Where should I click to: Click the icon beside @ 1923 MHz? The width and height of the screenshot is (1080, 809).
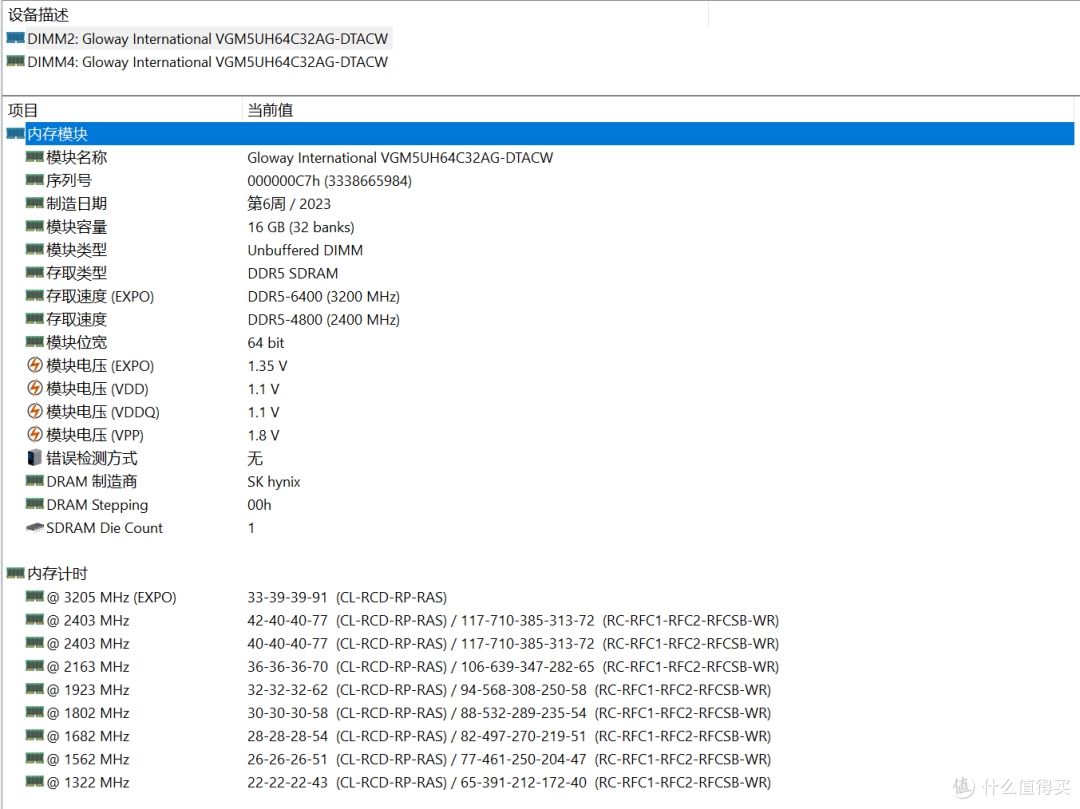34,689
